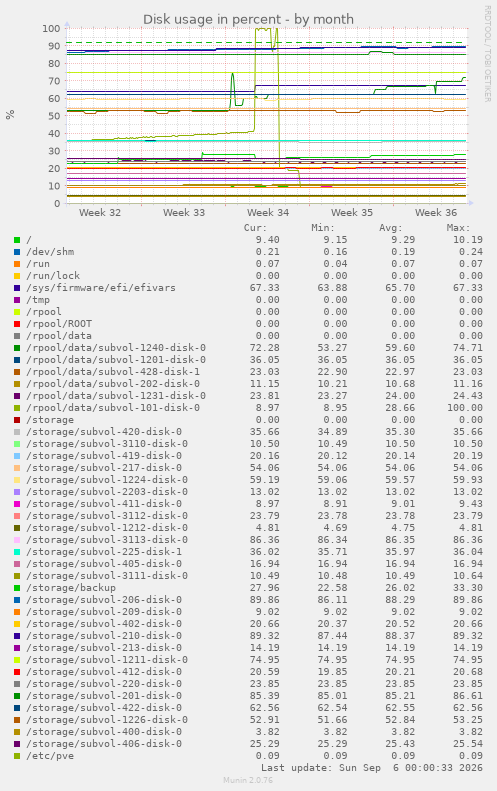
Task: Click the /rpool/ROOT legend label
Action: point(59,324)
